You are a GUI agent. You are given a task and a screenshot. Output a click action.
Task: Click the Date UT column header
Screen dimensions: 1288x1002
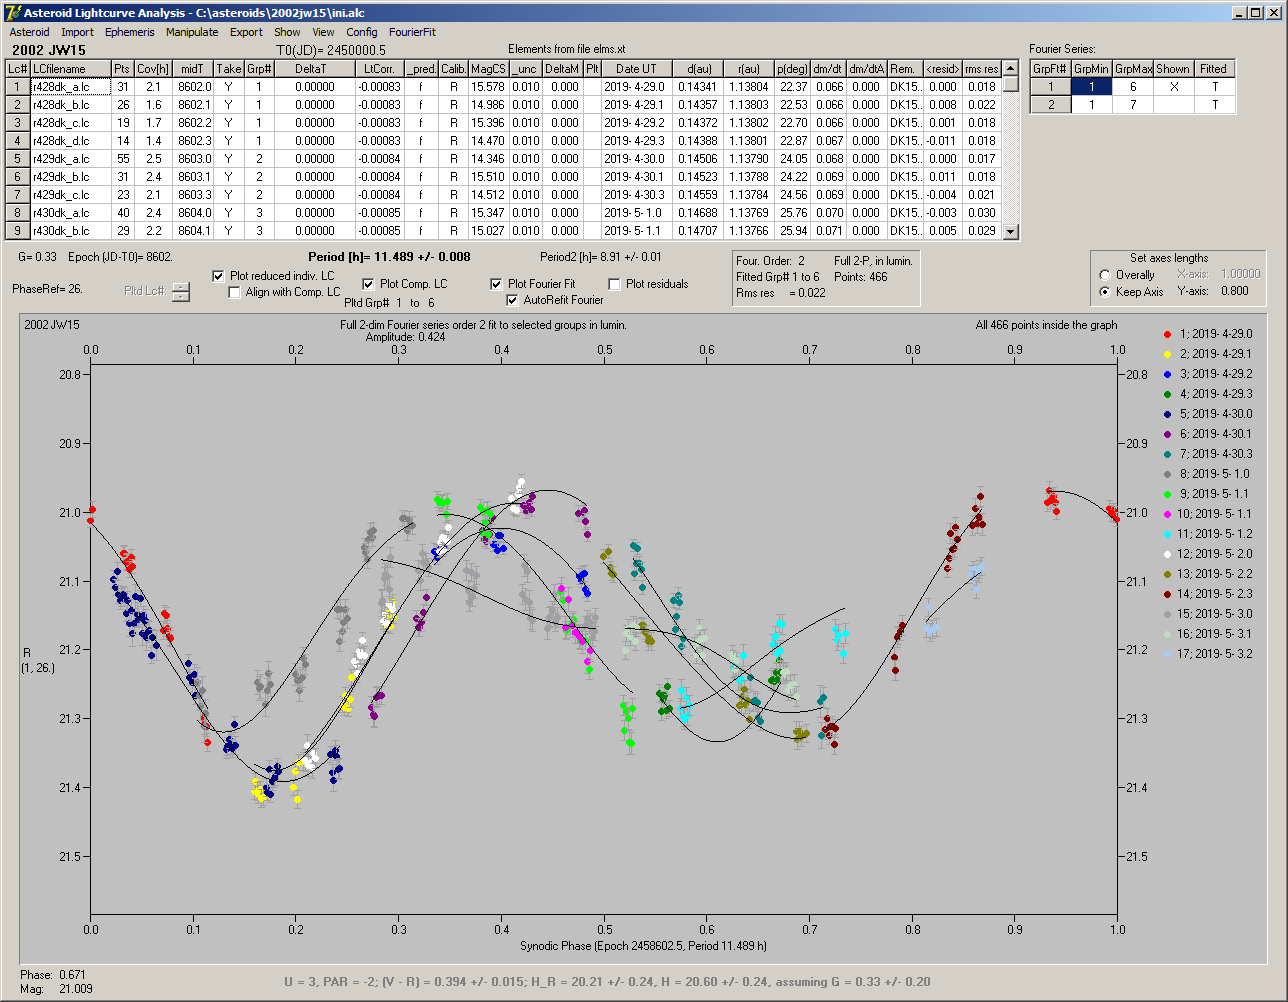pyautogui.click(x=636, y=69)
